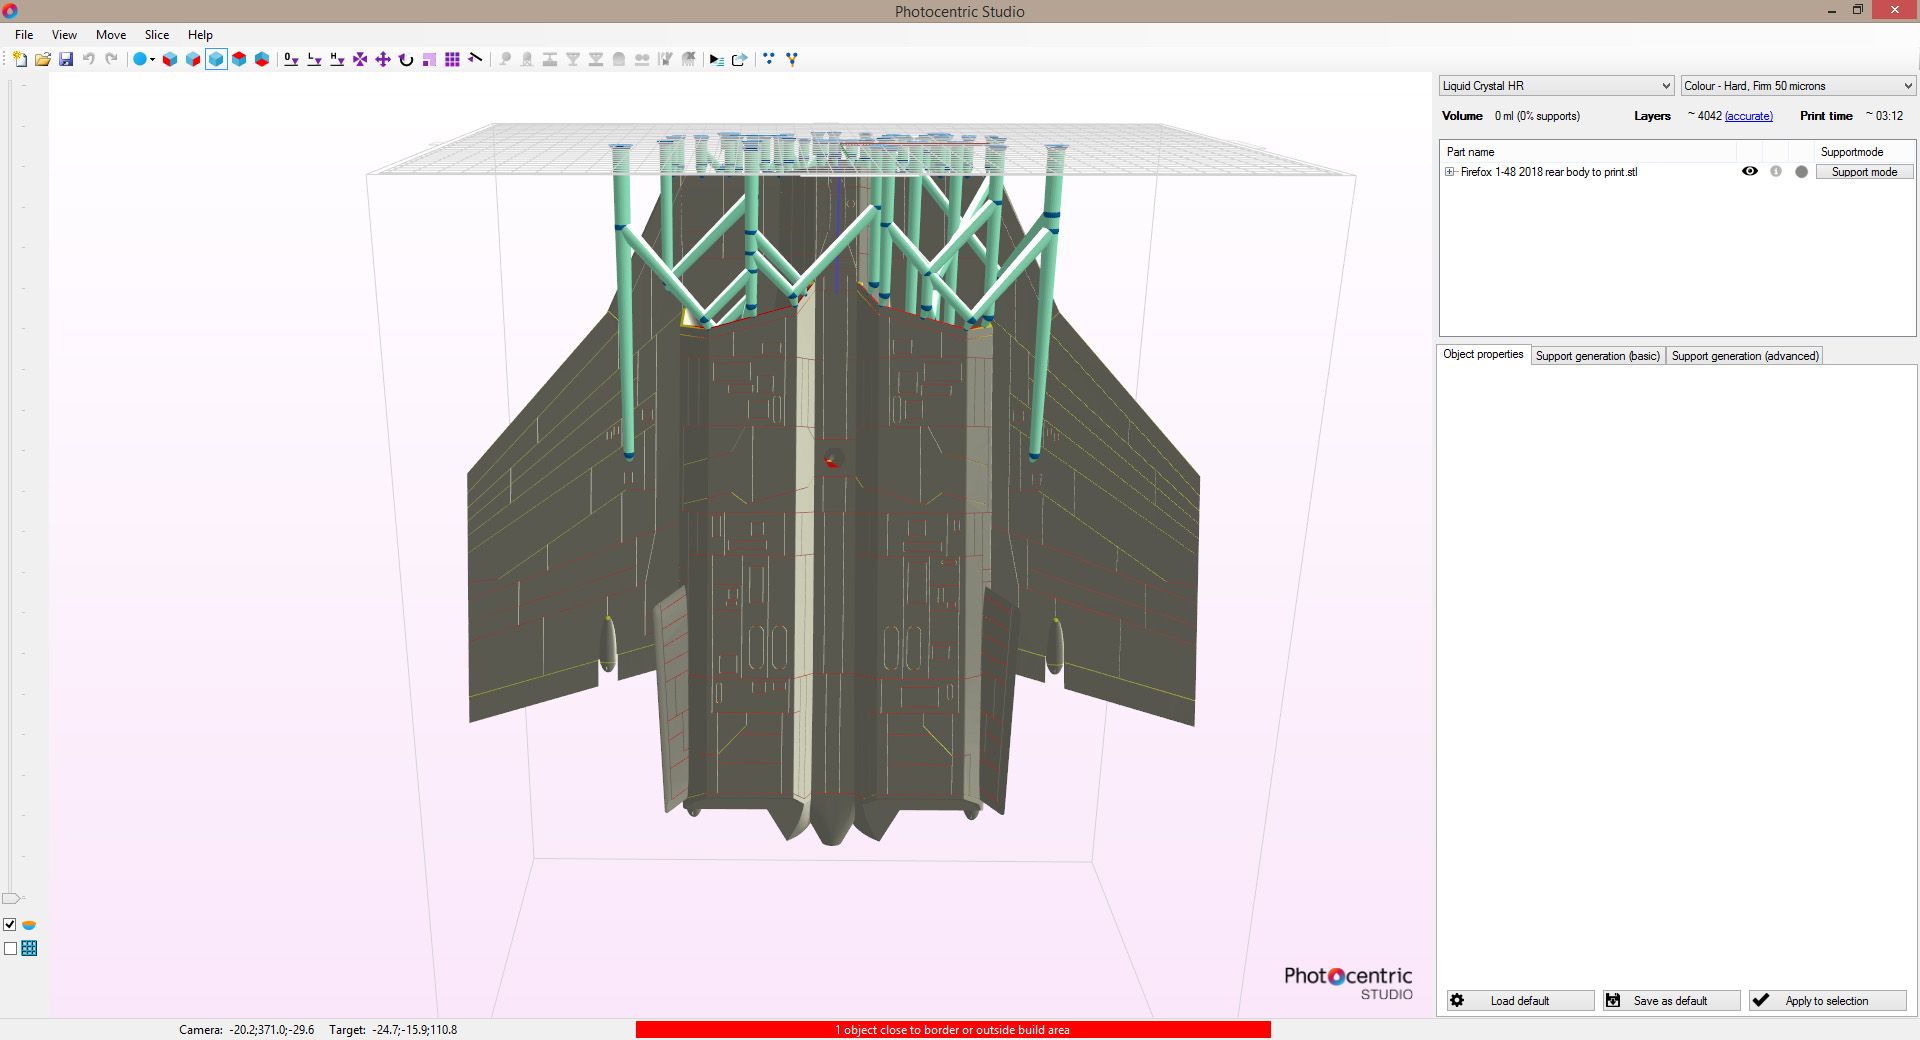Click the Slice play arrow icon
Image resolution: width=1920 pixels, height=1040 pixels.
point(716,59)
